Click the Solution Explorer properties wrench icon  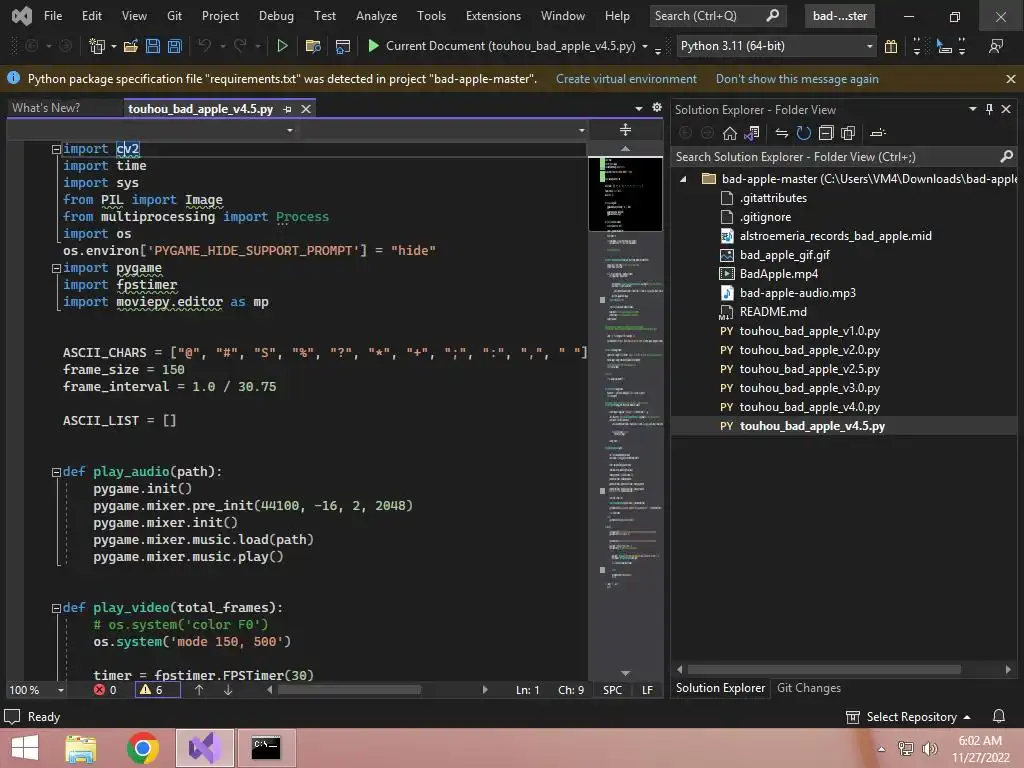878,133
